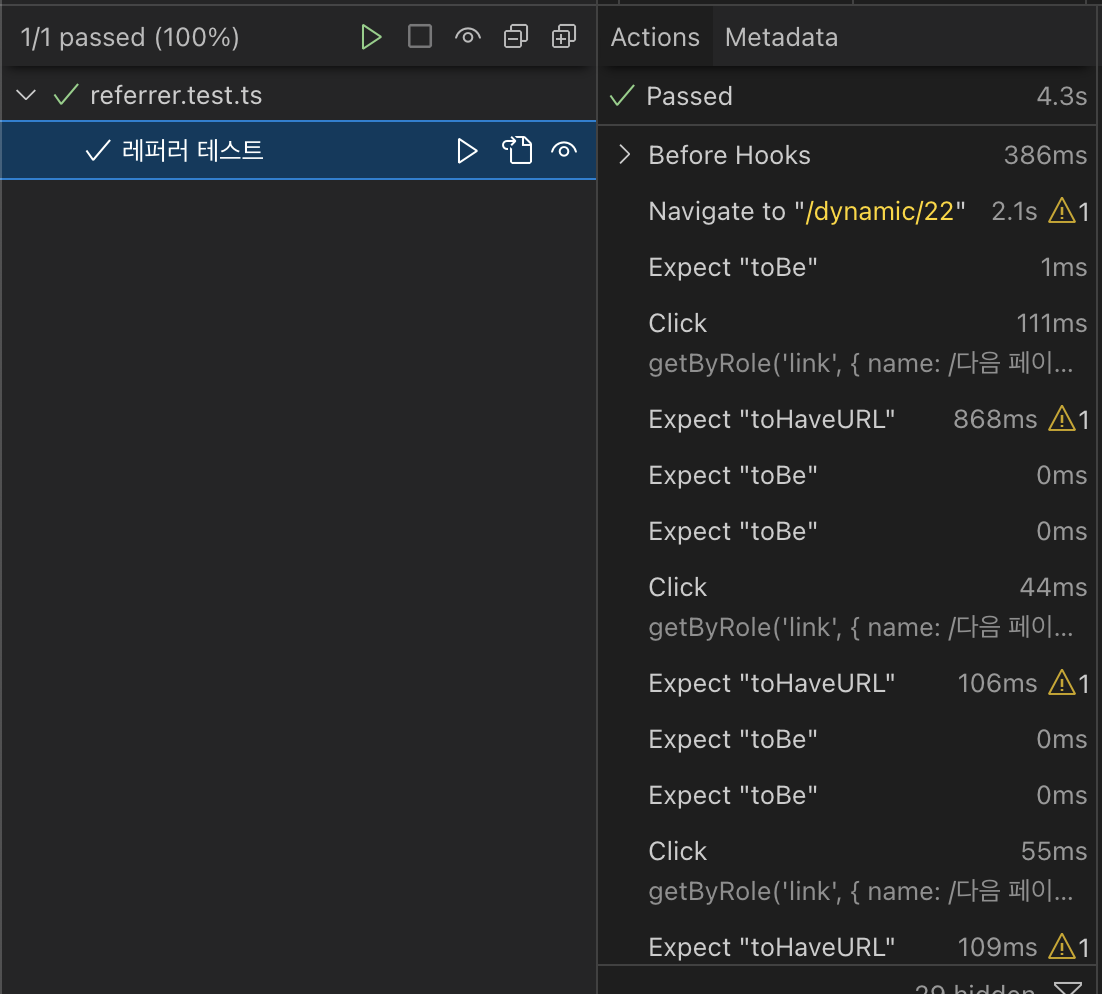The image size is (1102, 994).
Task: Run the 레퍼러 테스트 test via its play icon
Action: point(467,151)
